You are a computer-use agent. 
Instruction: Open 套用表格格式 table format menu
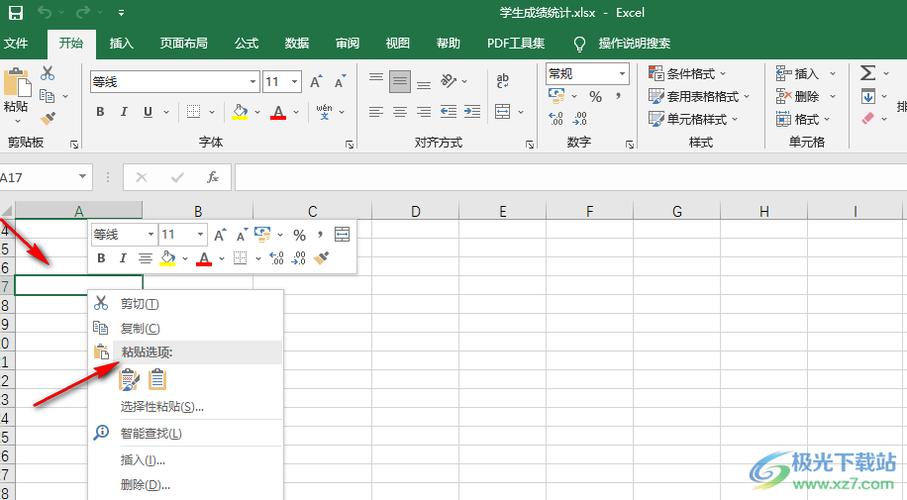click(699, 96)
